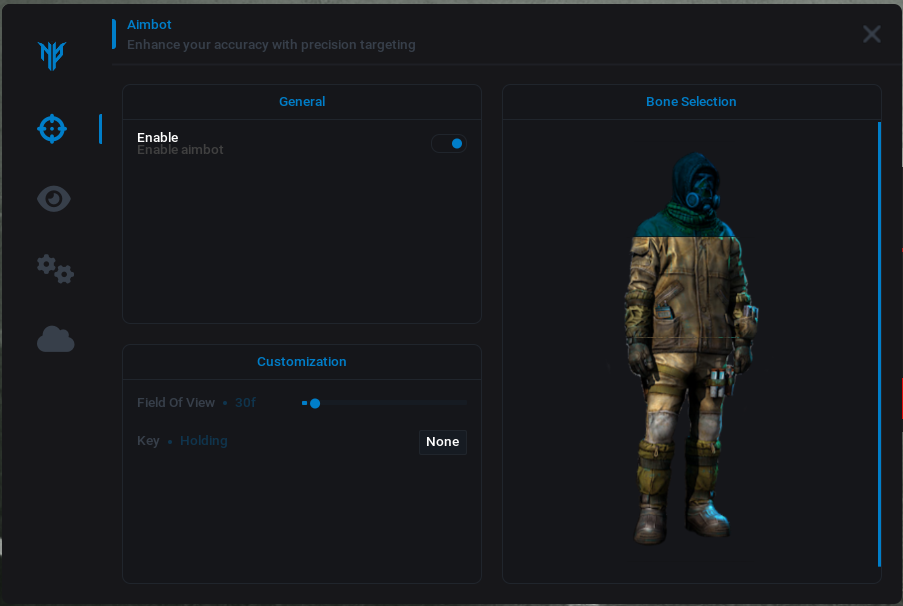Open the gears settings sidebar tab
Image resolution: width=903 pixels, height=606 pixels.
pos(55,269)
